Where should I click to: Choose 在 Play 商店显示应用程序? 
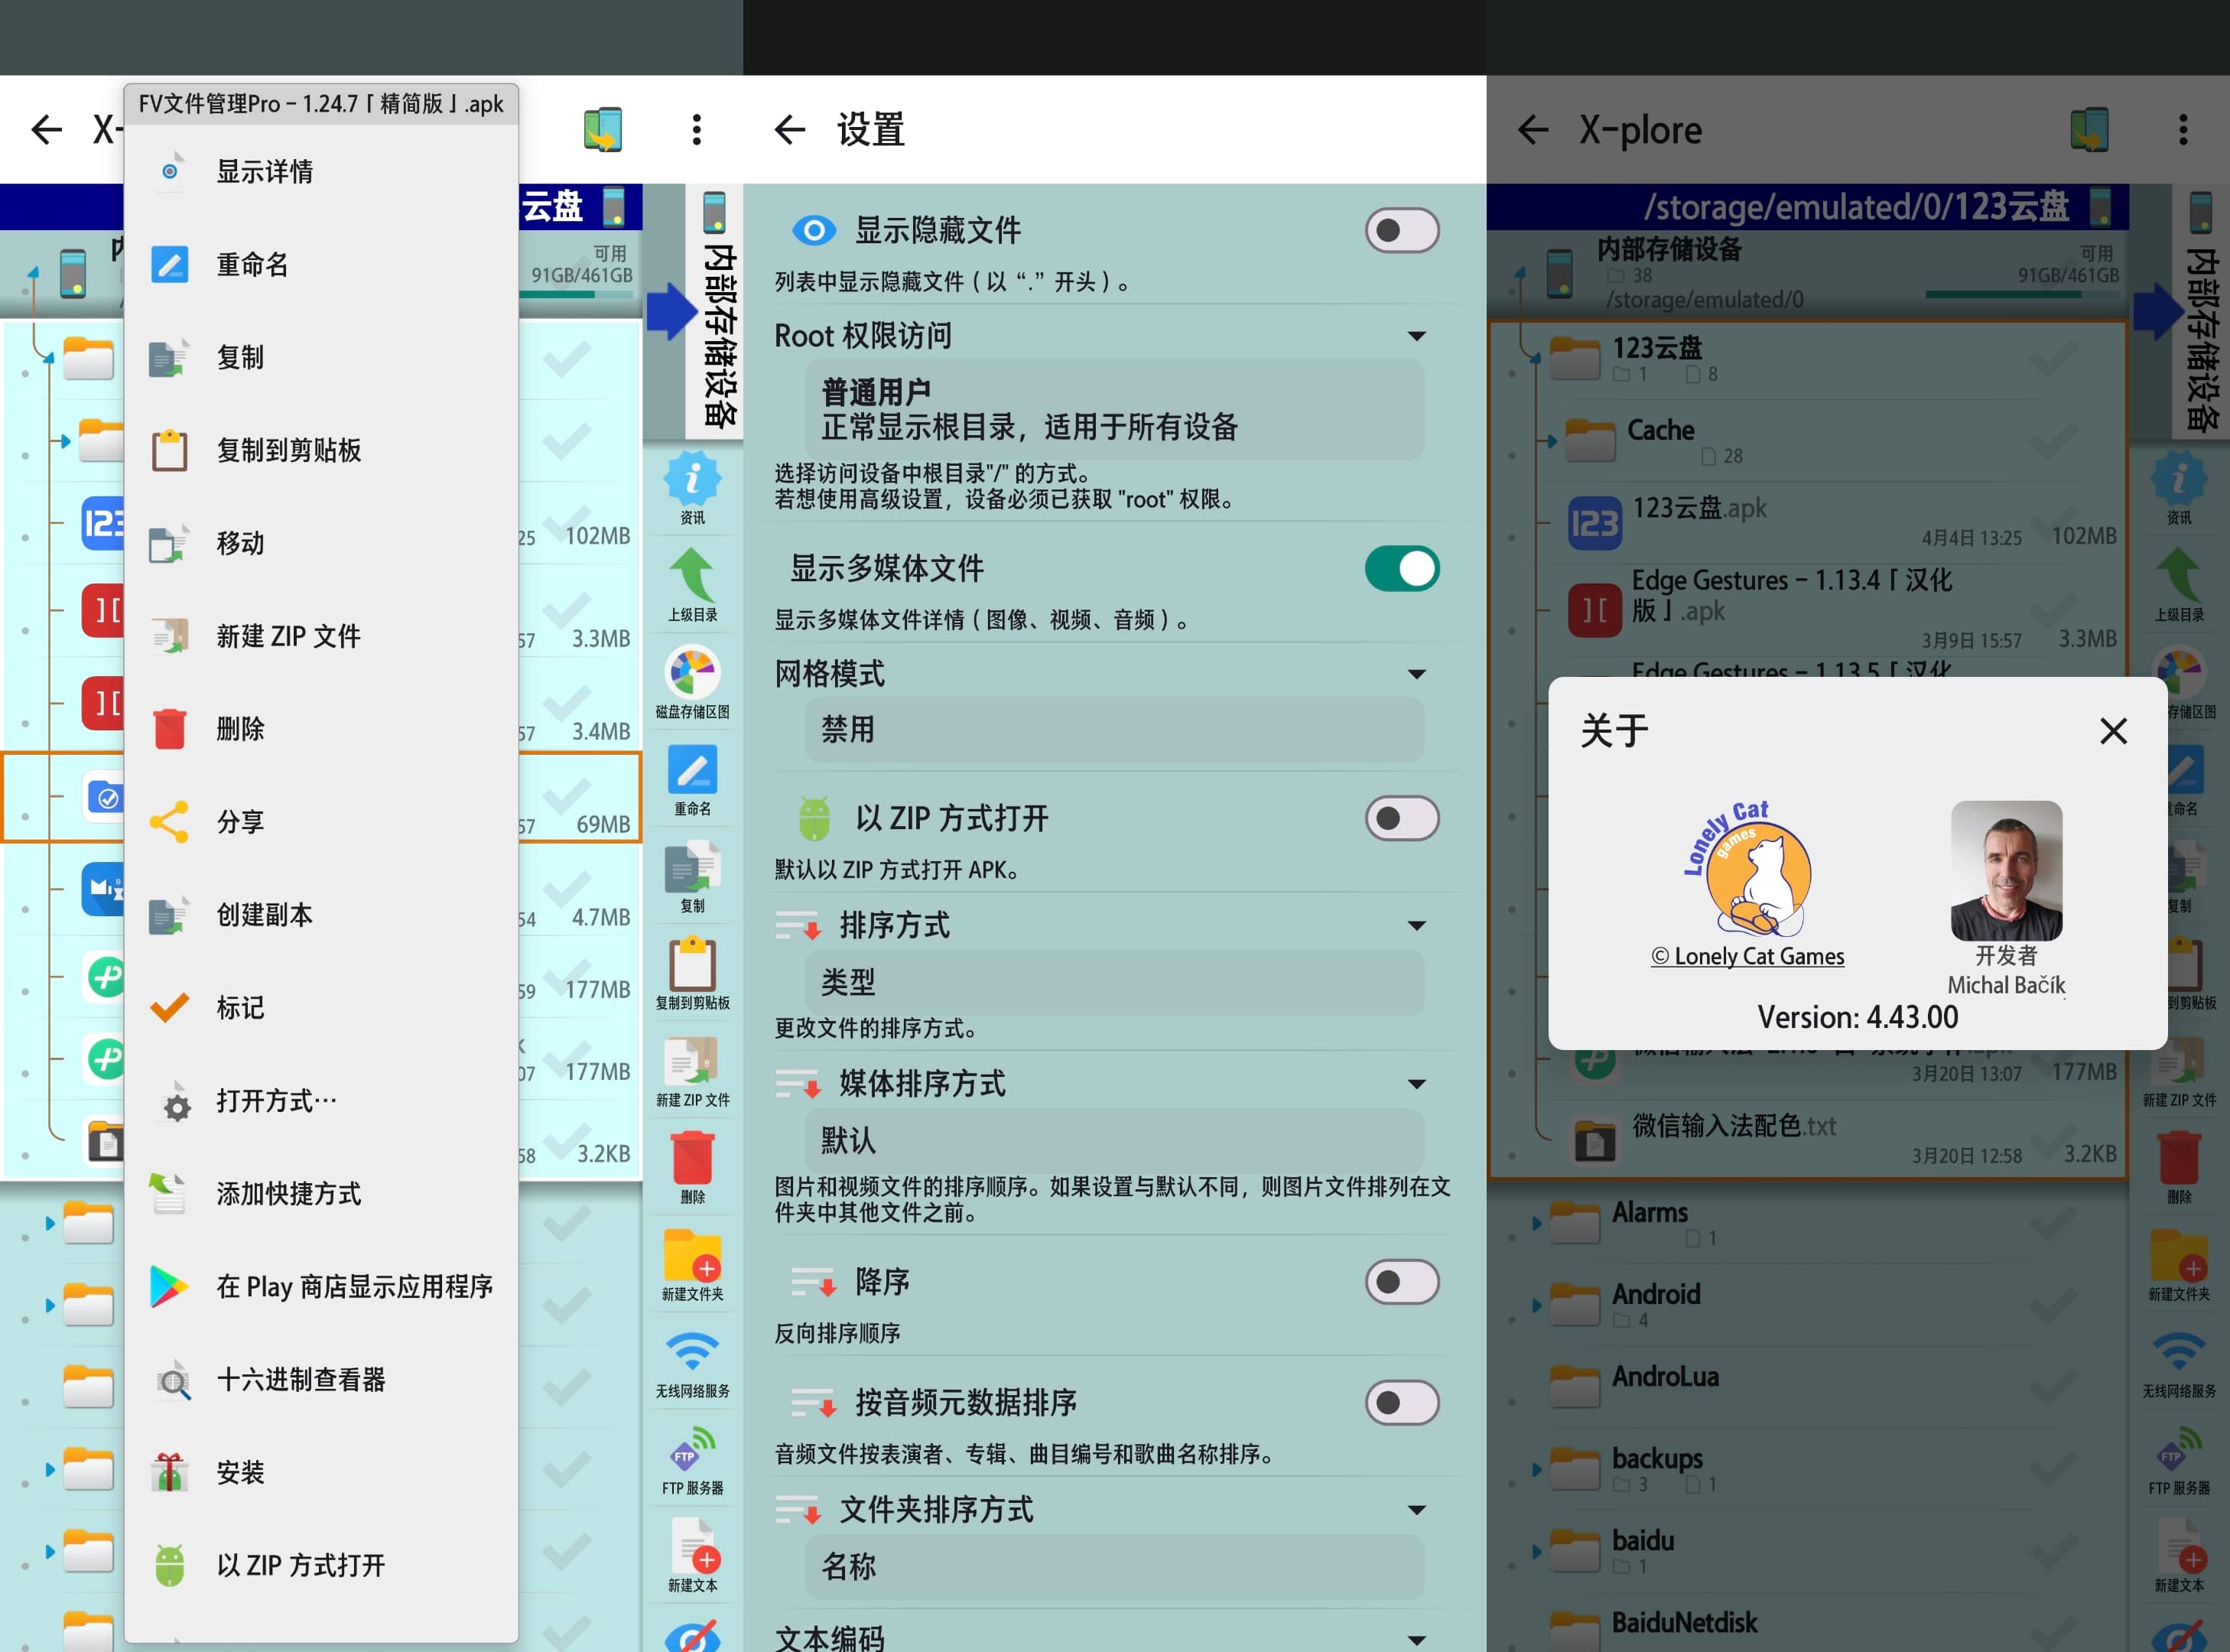click(x=321, y=1287)
